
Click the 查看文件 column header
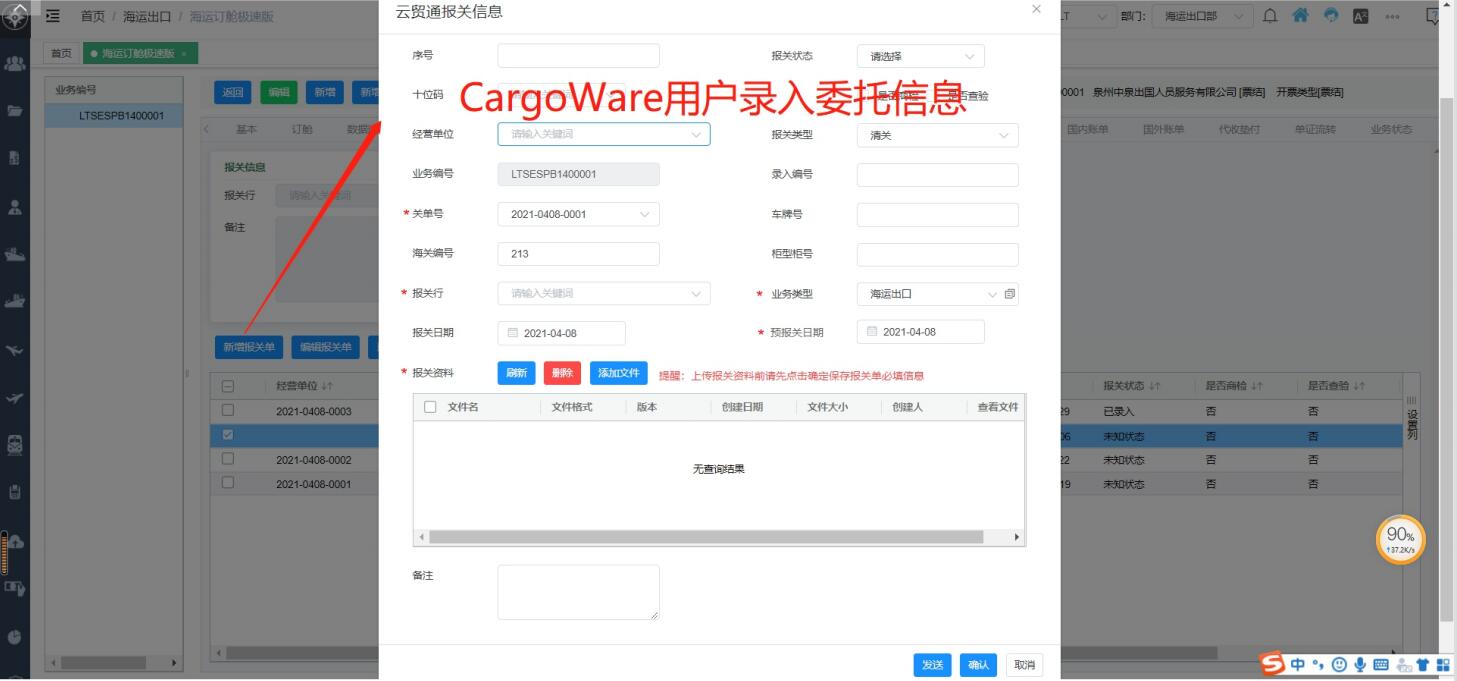pos(997,407)
